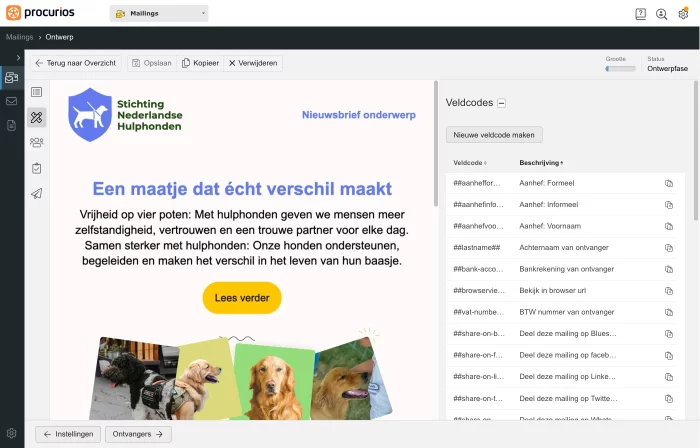700x448 pixels.
Task: Collapse the Veldcodes panel
Action: 502,103
